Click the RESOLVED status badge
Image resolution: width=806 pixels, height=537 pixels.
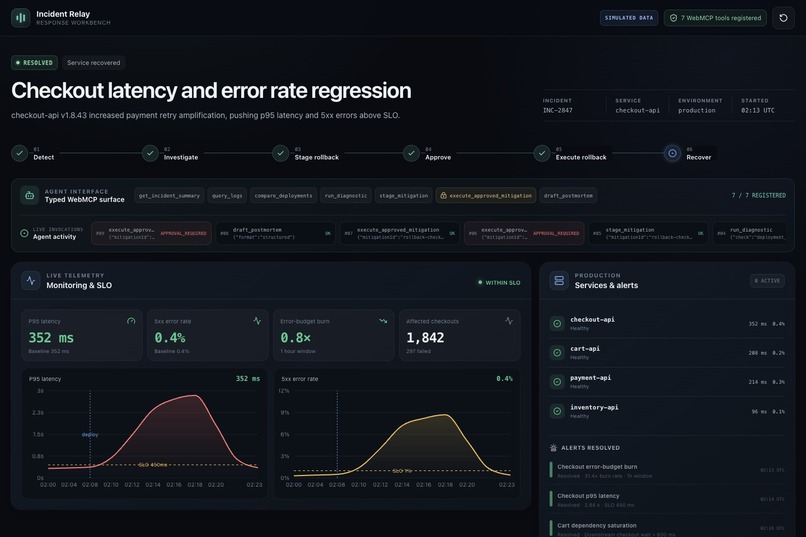click(x=34, y=63)
